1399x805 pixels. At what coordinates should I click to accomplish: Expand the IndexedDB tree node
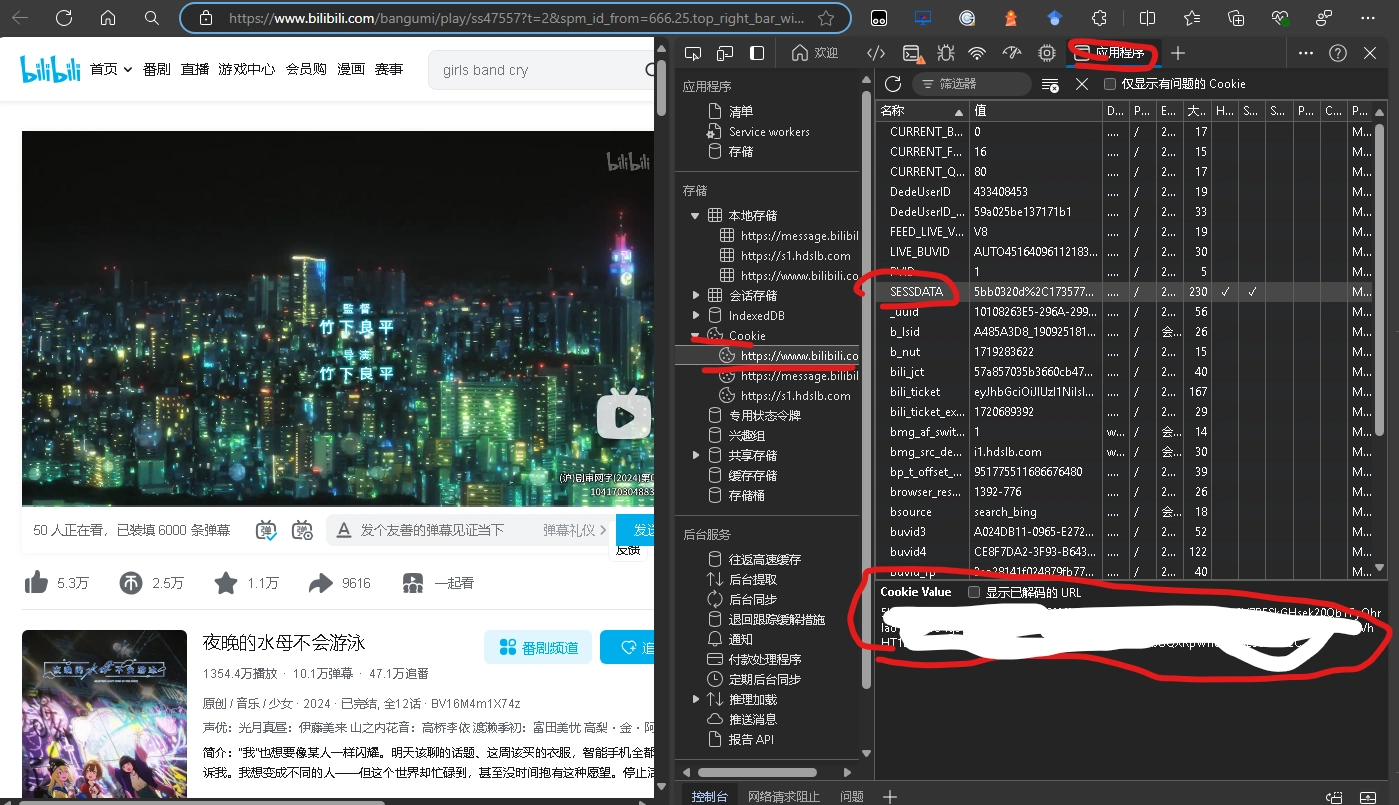696,316
